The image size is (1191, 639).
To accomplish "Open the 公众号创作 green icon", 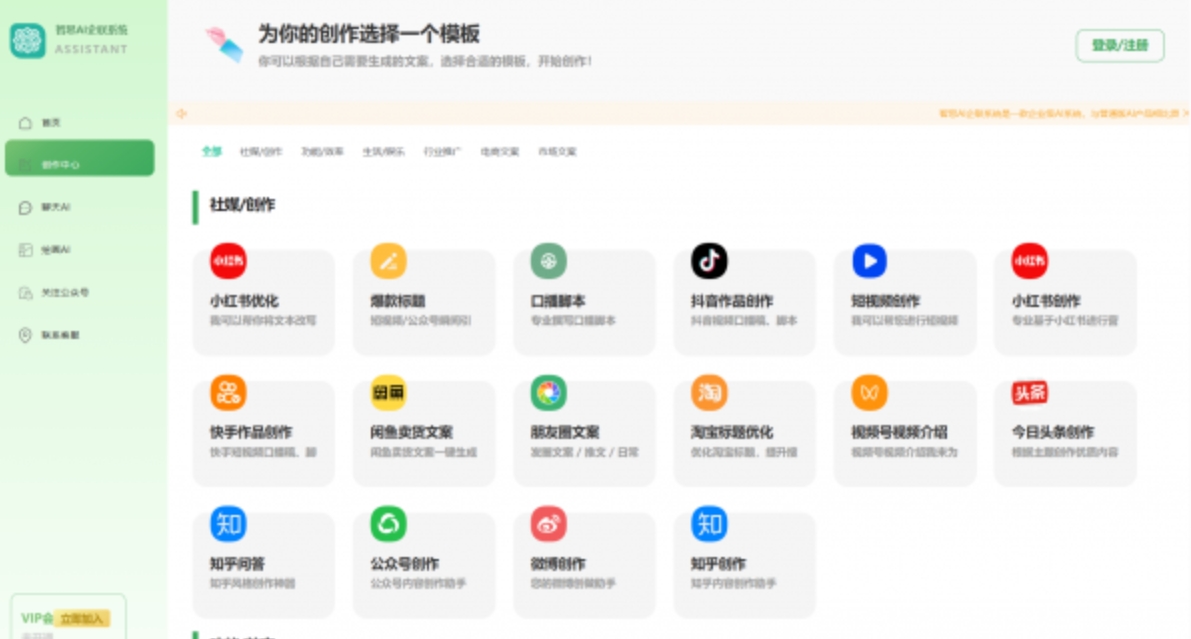I will pos(388,524).
